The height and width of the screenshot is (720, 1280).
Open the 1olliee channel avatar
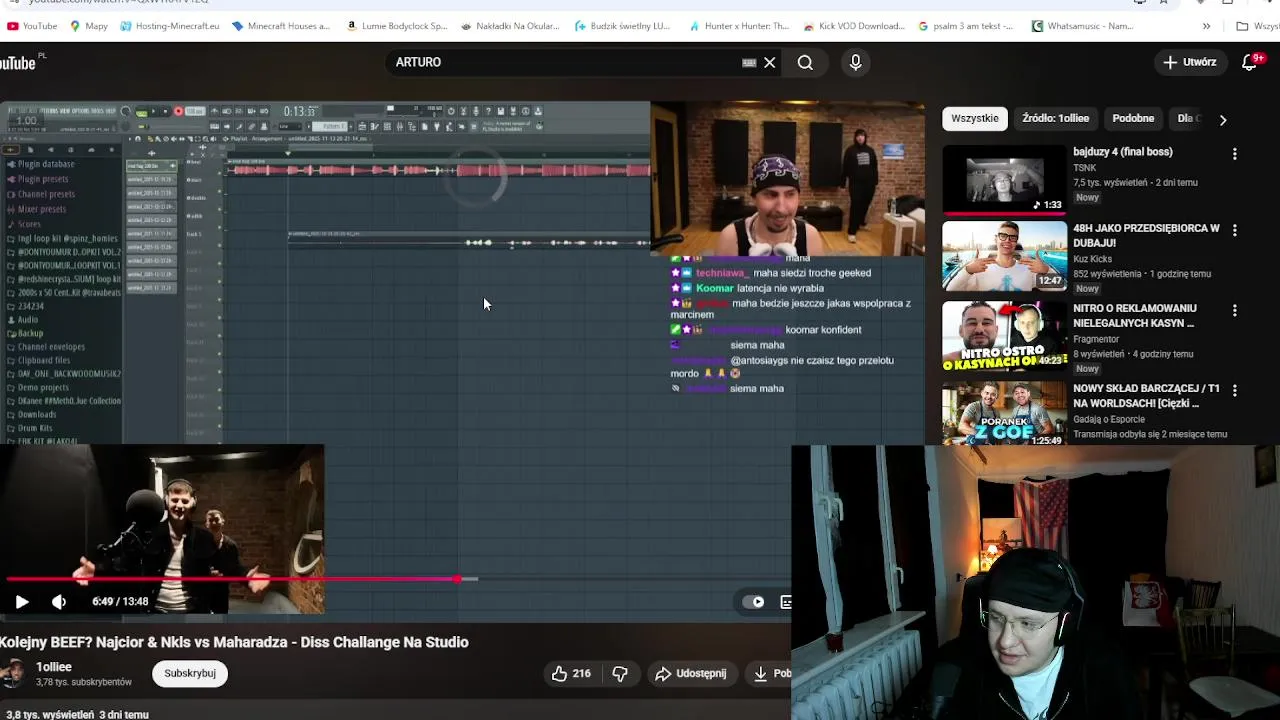pos(13,673)
